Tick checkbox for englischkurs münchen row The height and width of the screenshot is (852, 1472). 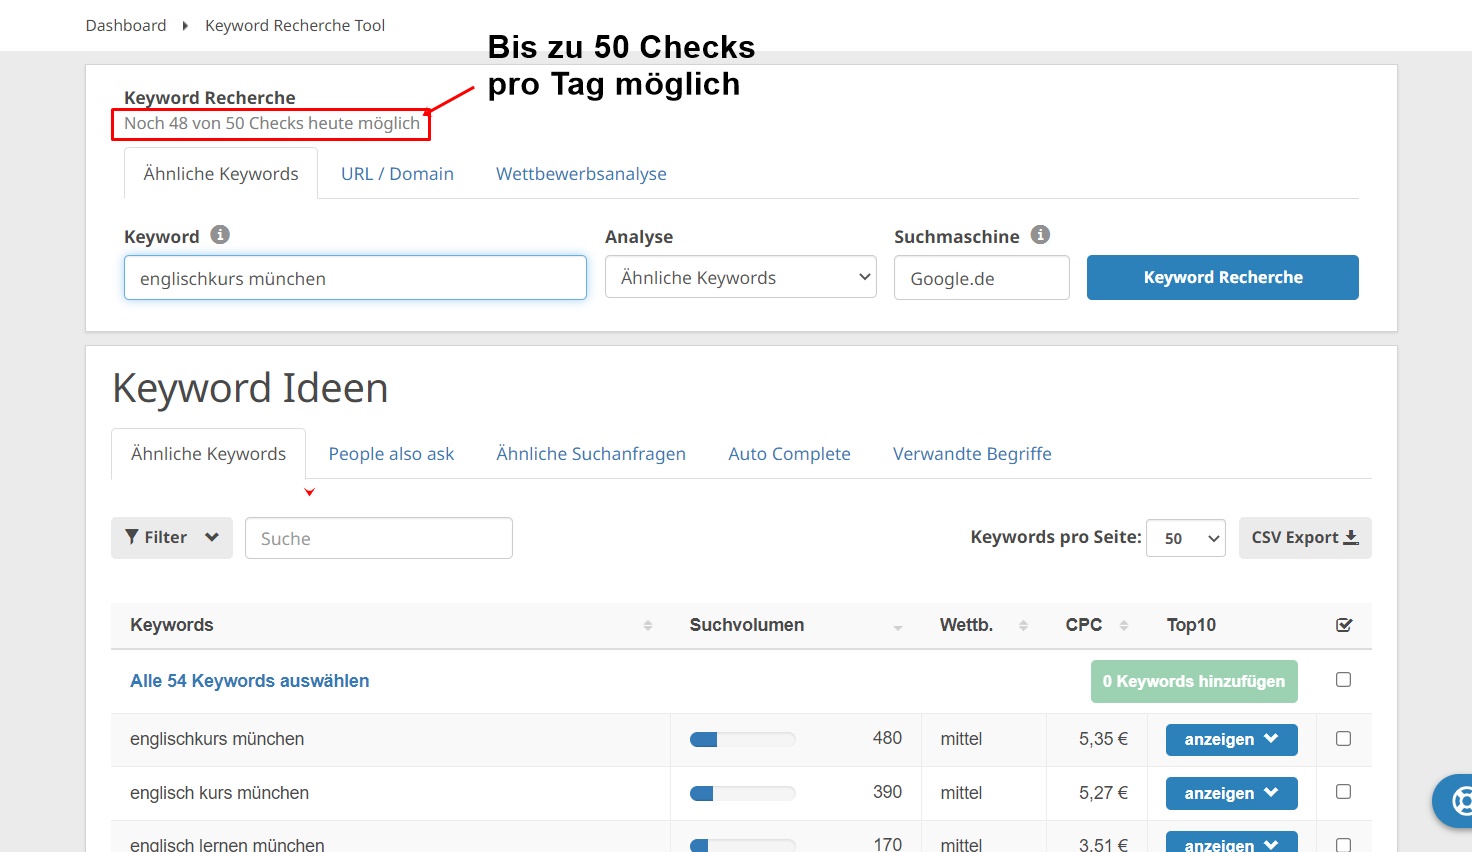pos(1343,739)
